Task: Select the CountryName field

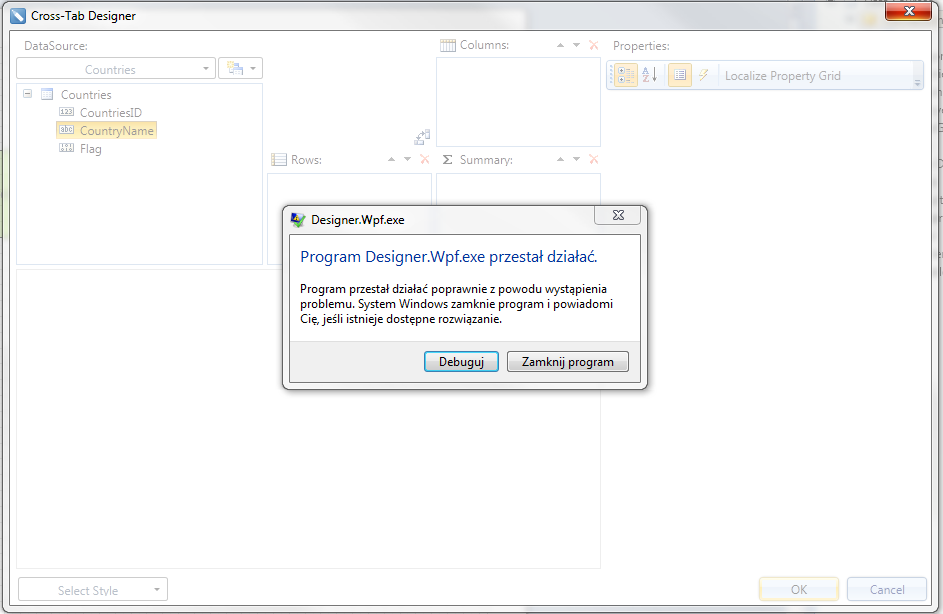Action: click(107, 130)
